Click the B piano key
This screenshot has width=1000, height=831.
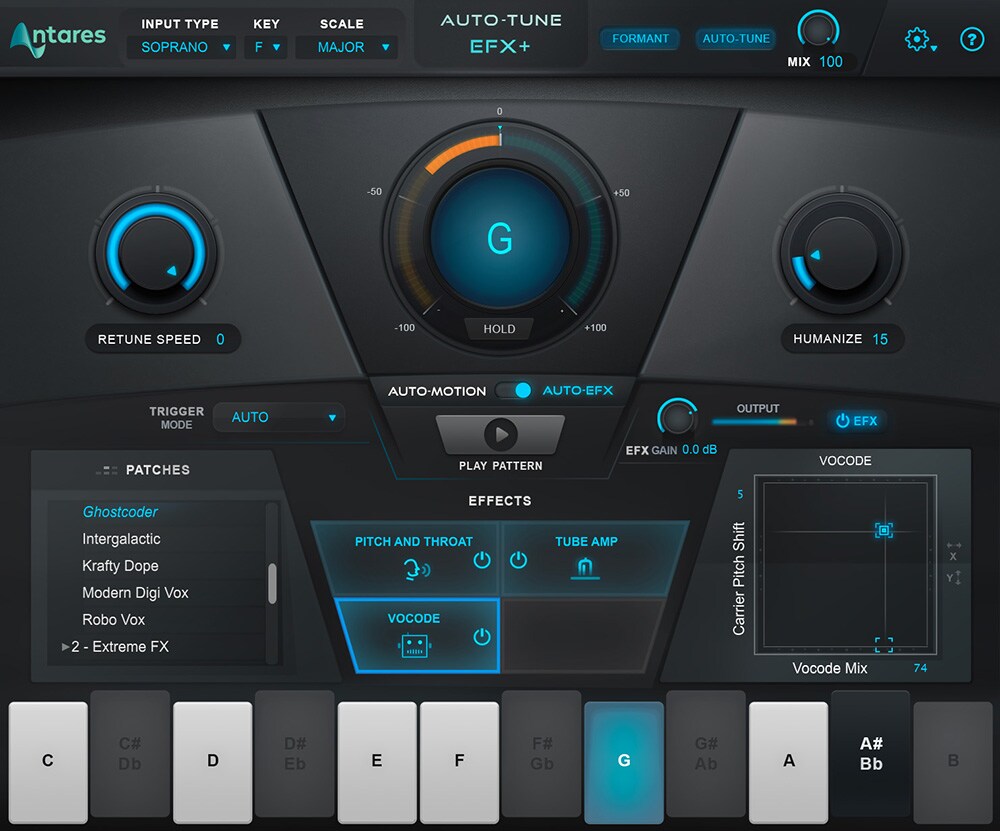pos(953,761)
